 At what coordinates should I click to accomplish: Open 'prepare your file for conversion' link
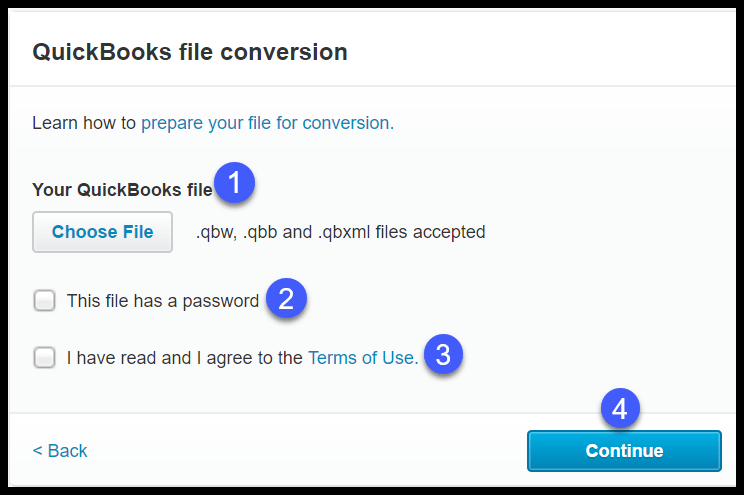pyautogui.click(x=268, y=123)
